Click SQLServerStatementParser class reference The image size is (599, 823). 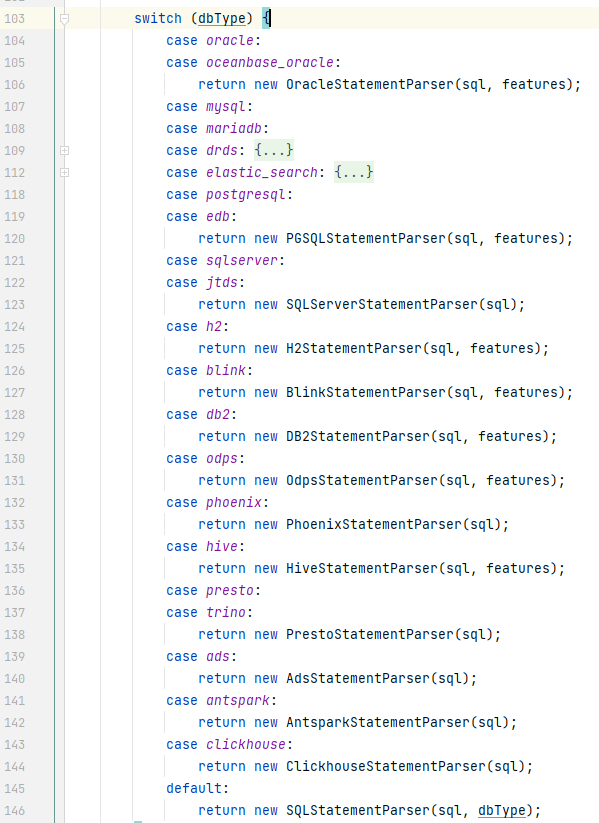pyautogui.click(x=382, y=304)
